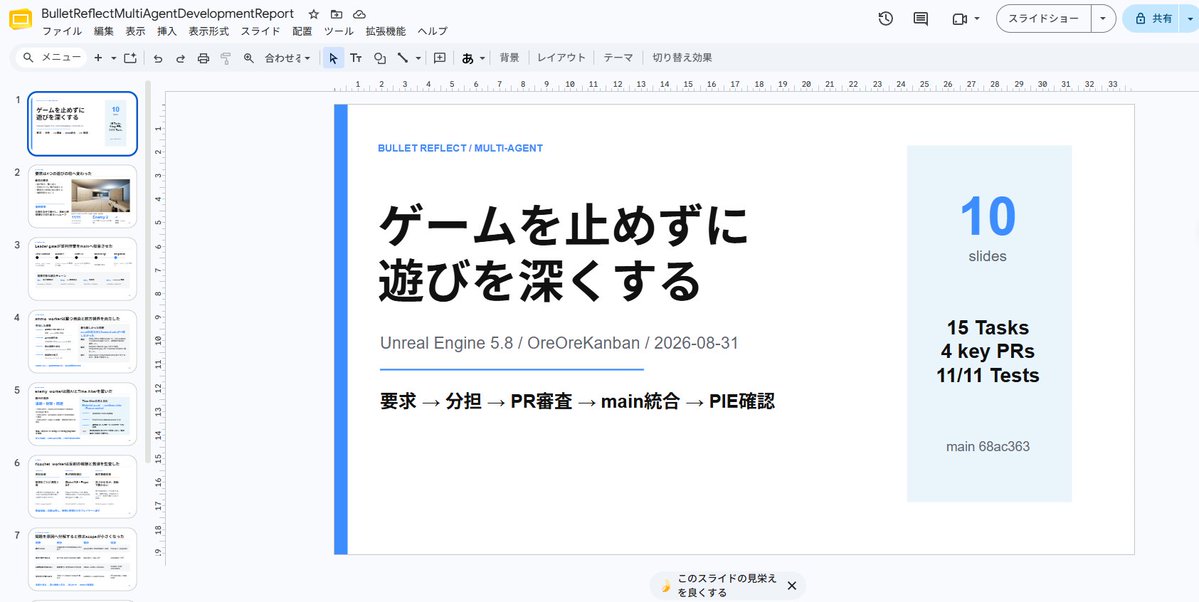
Task: Expand the line tool options arrow
Action: (x=418, y=57)
